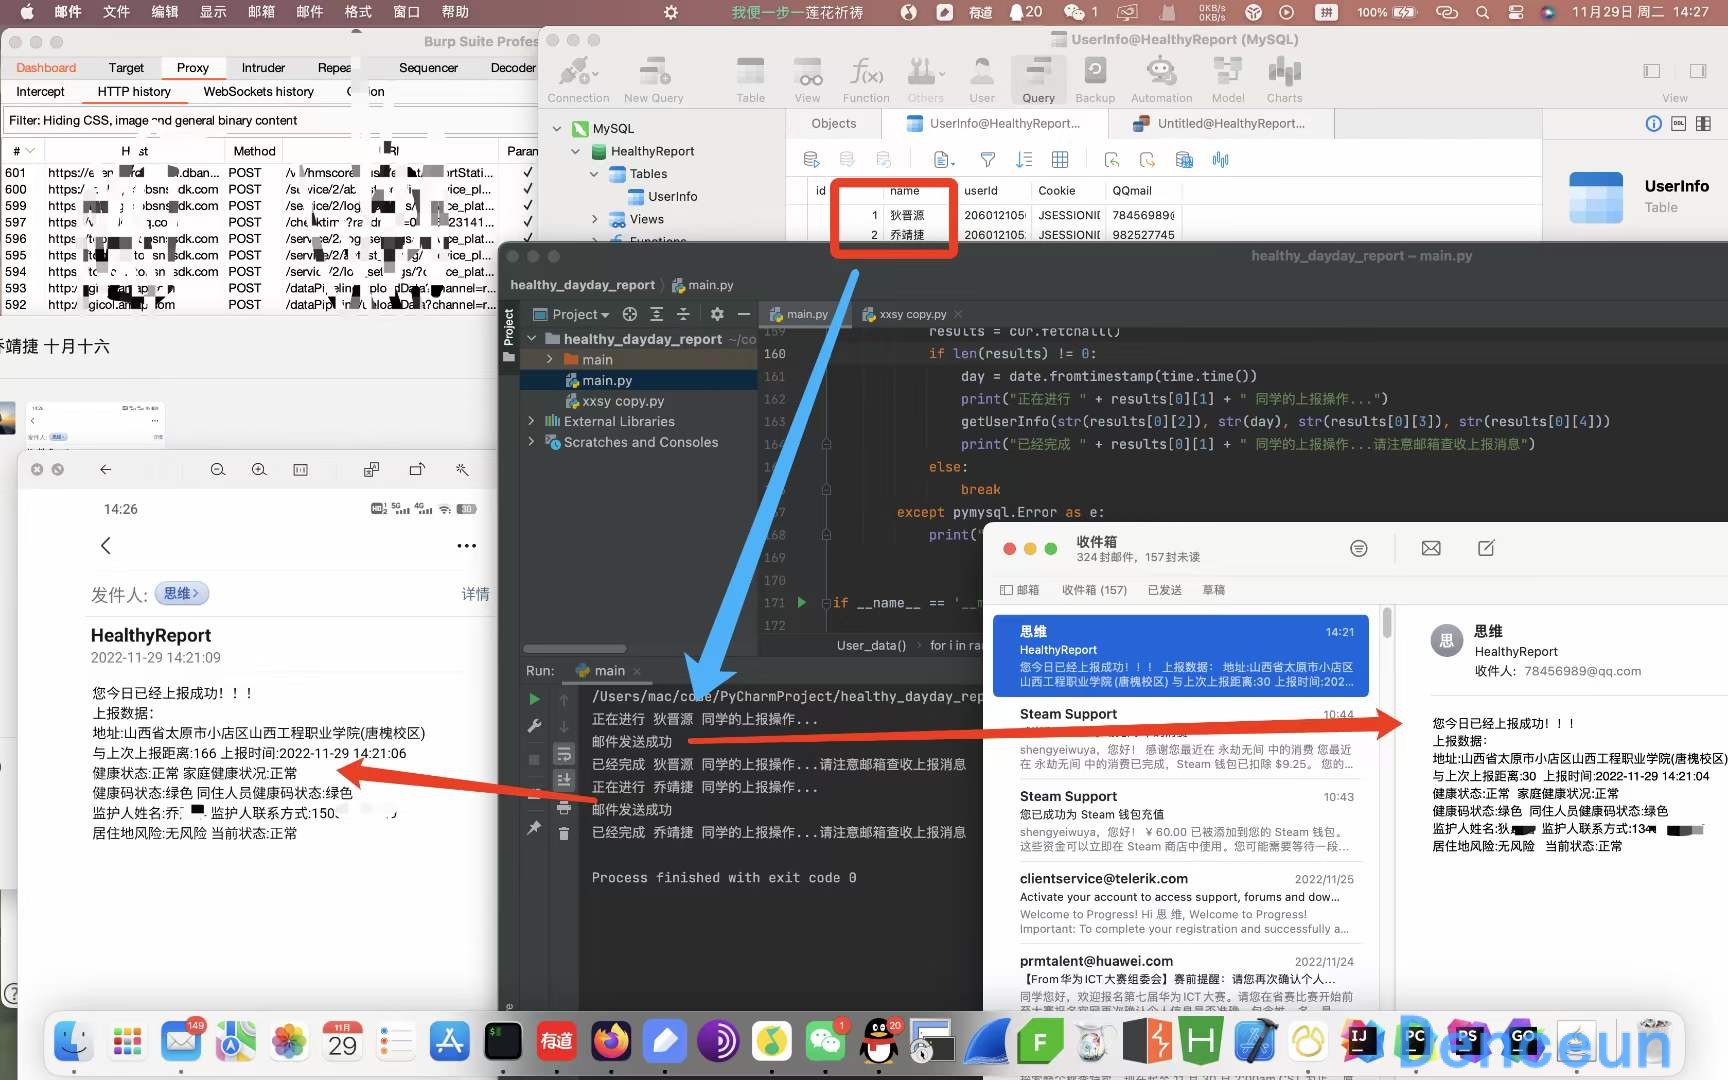The image size is (1728, 1080).
Task: Click sender 思维 chip in phone view
Action: coord(181,593)
